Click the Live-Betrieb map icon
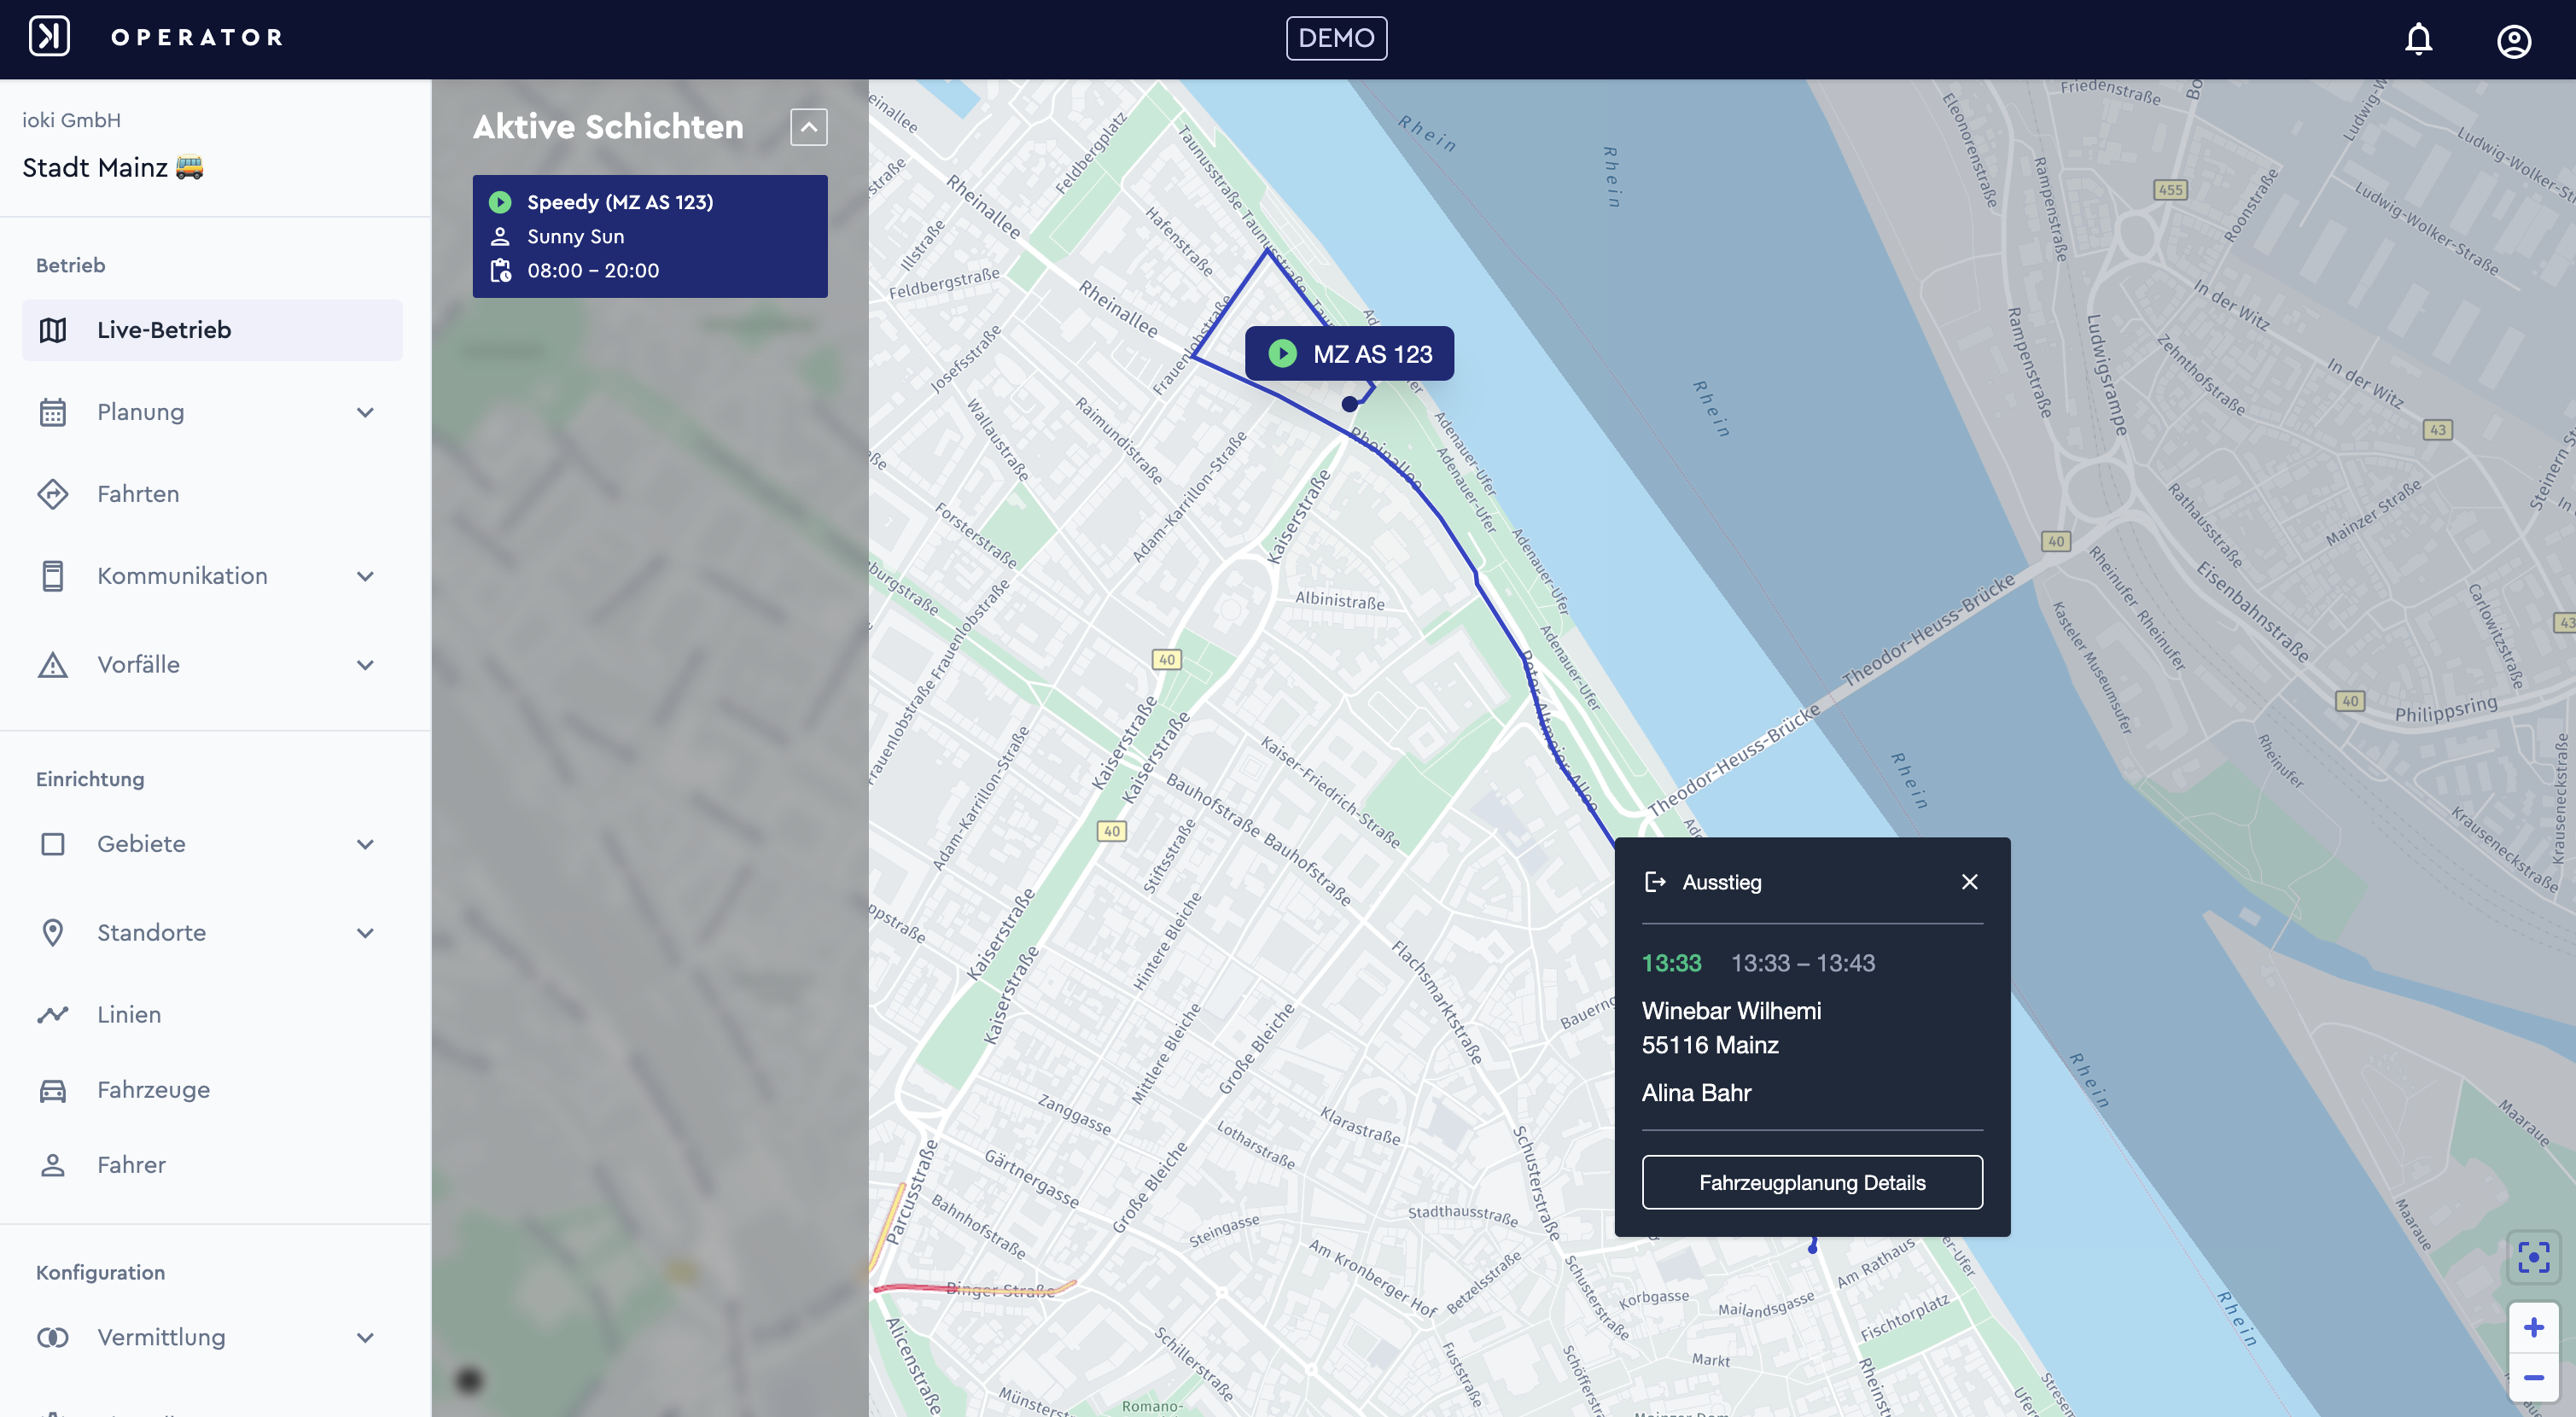Image resolution: width=2576 pixels, height=1417 pixels. [52, 330]
